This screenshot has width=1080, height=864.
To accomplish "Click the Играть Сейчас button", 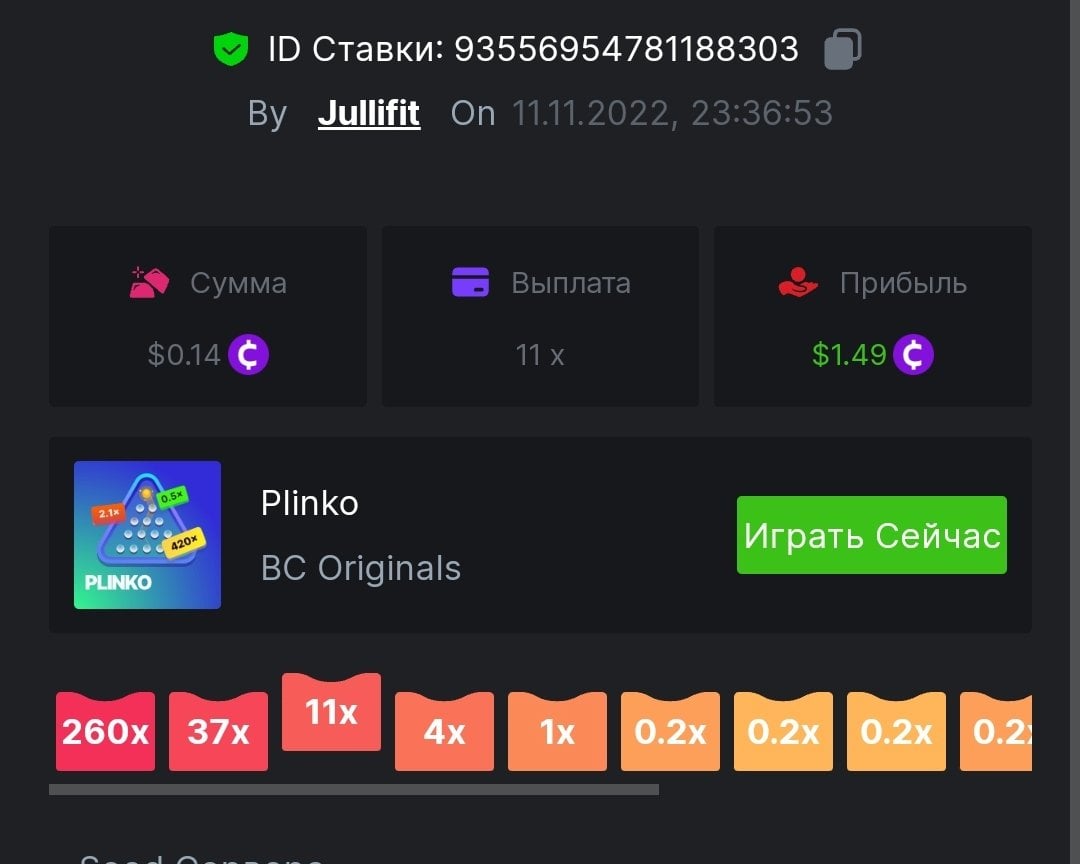I will click(x=871, y=535).
